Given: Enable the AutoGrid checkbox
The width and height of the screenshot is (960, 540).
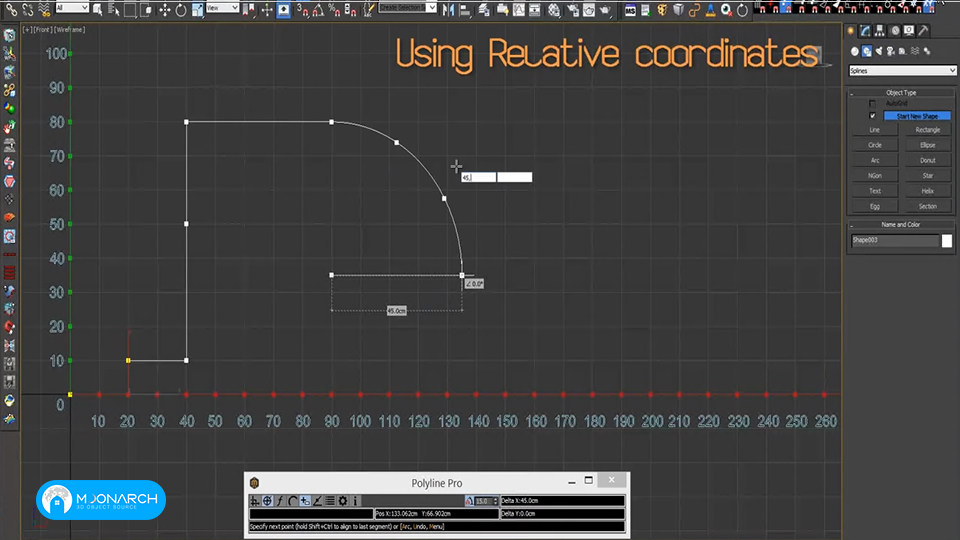Looking at the screenshot, I should [872, 103].
